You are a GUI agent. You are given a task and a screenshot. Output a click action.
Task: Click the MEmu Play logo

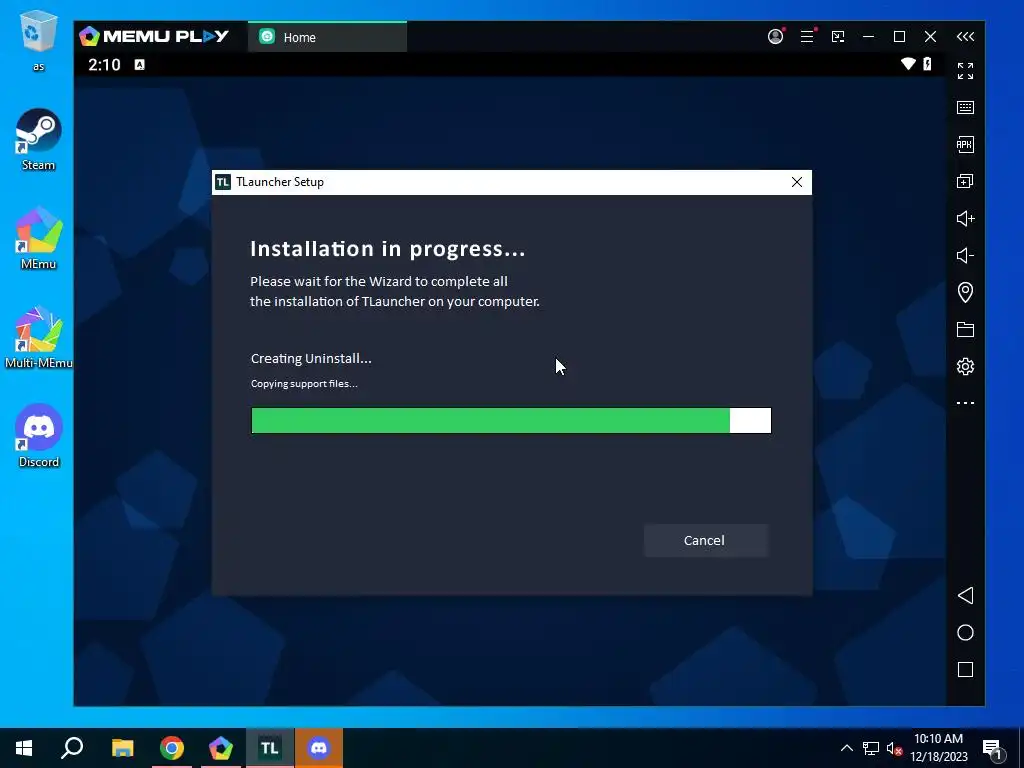pyautogui.click(x=154, y=37)
